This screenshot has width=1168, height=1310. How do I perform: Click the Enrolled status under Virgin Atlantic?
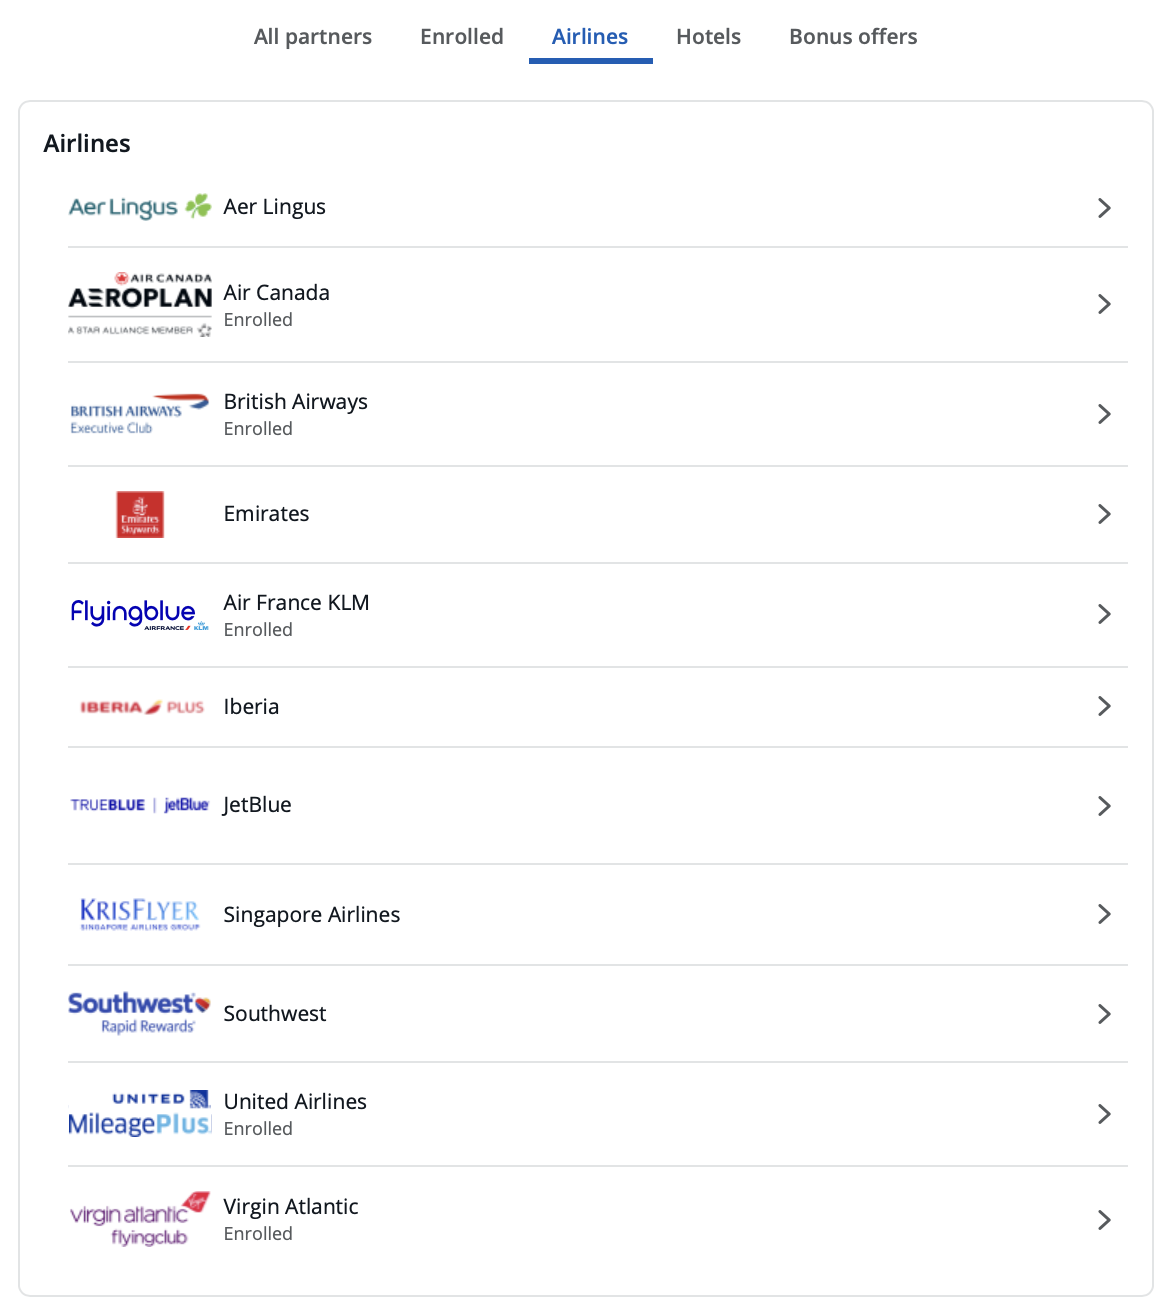pyautogui.click(x=258, y=1234)
